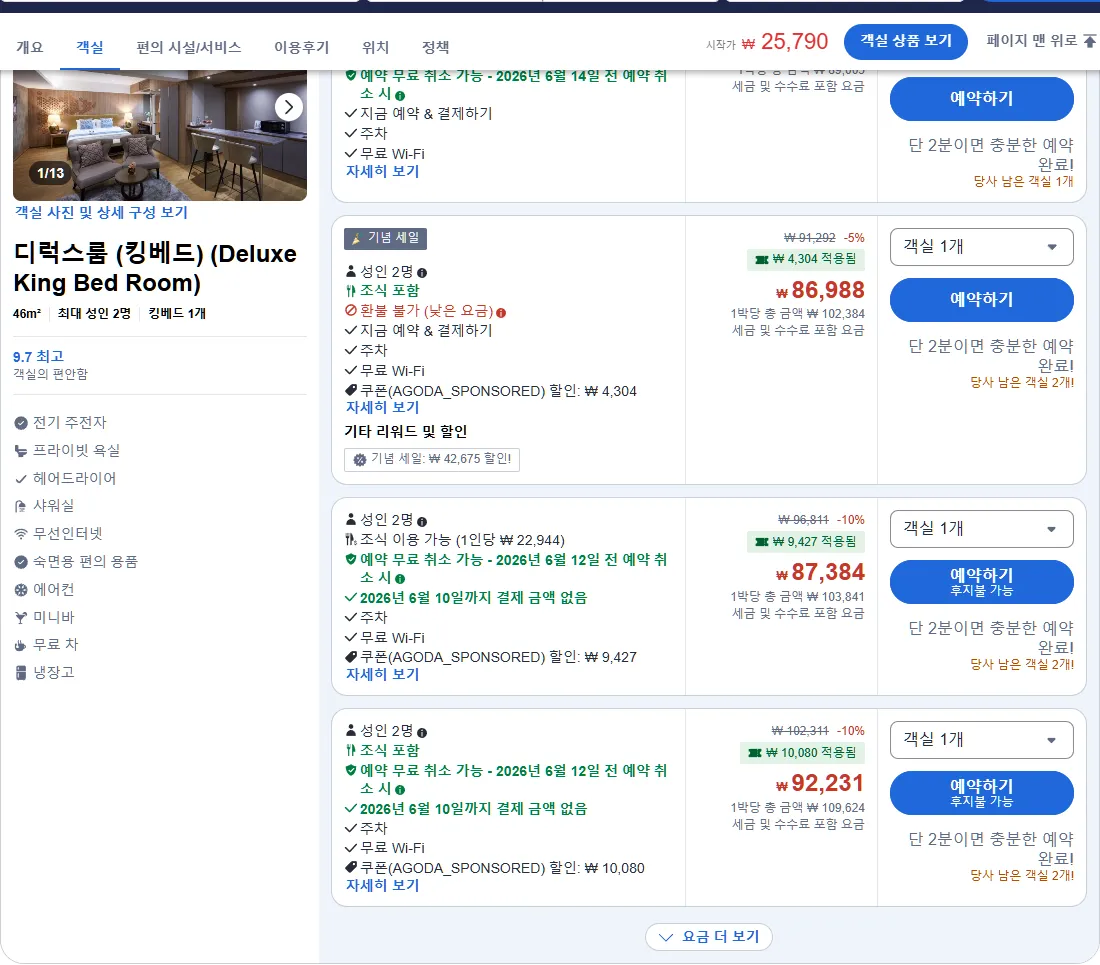Click the 객실 상품 보기 button
1100x965 pixels.
pos(906,41)
